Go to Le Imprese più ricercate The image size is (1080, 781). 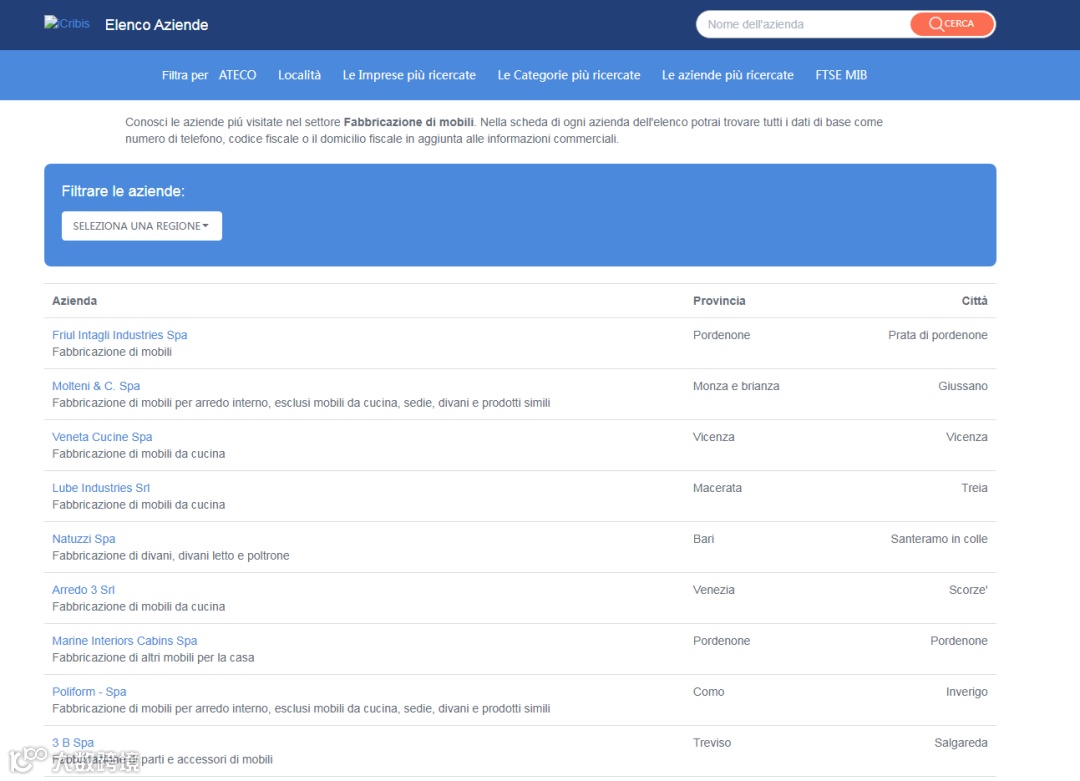pyautogui.click(x=409, y=75)
